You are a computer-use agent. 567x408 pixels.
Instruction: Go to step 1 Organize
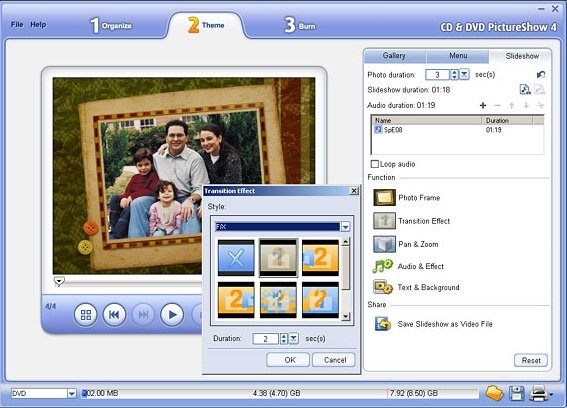click(111, 25)
